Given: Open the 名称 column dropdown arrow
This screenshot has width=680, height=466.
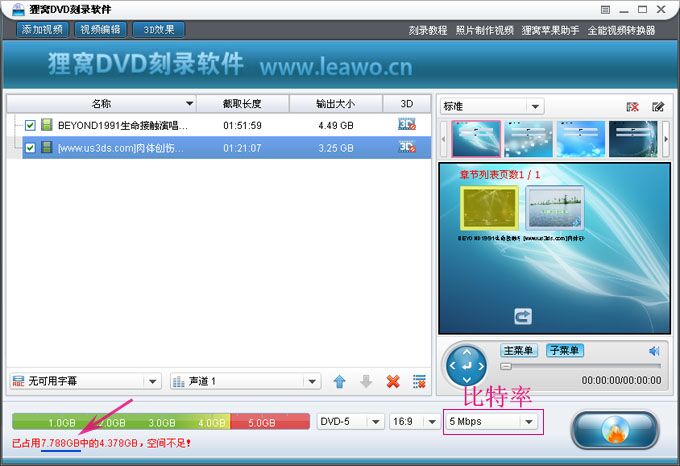Looking at the screenshot, I should [x=190, y=104].
